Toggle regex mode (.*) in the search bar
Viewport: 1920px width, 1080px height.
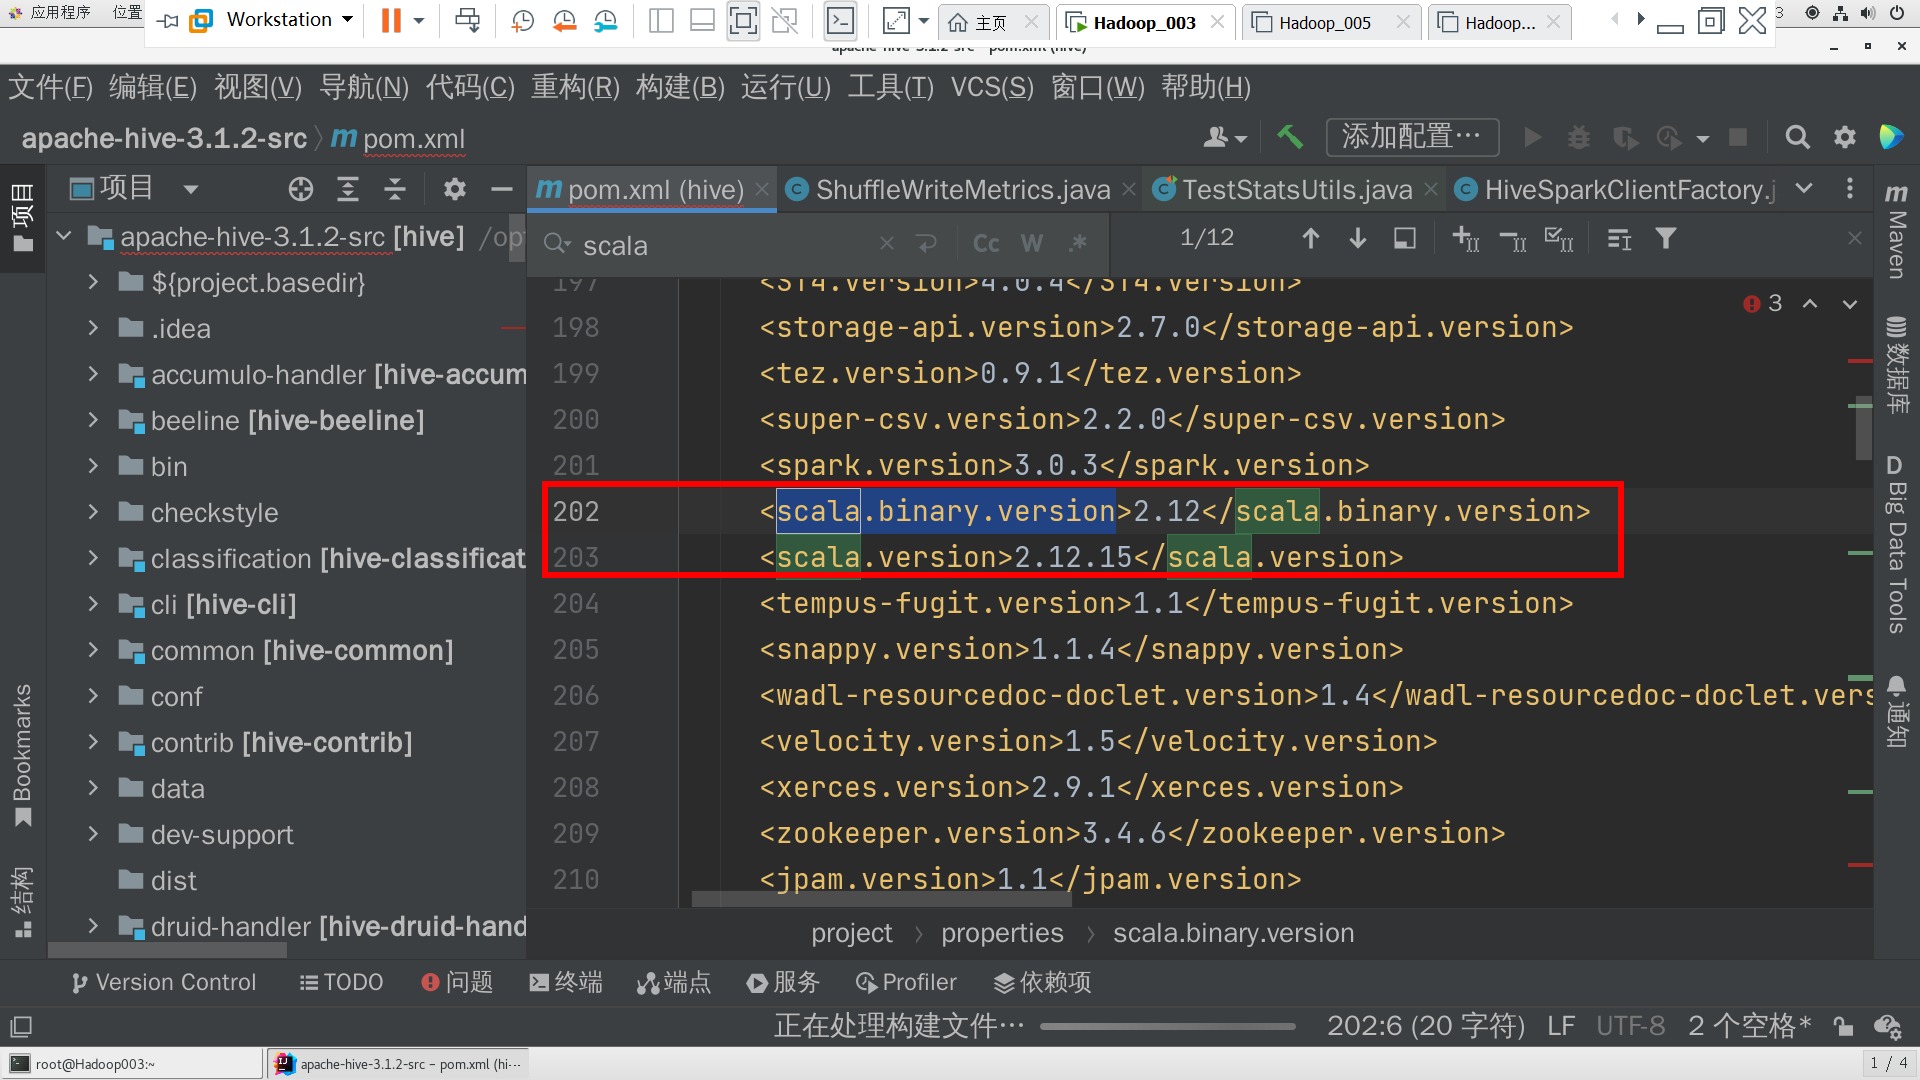(x=1077, y=242)
